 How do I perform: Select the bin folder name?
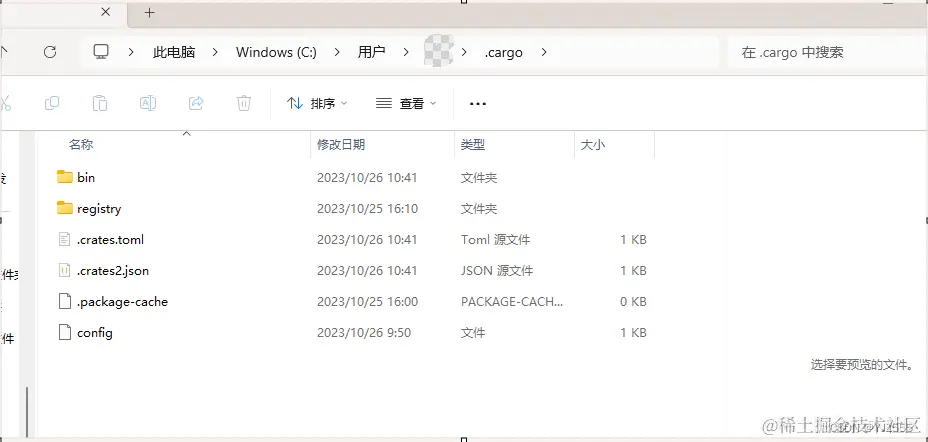click(x=86, y=177)
